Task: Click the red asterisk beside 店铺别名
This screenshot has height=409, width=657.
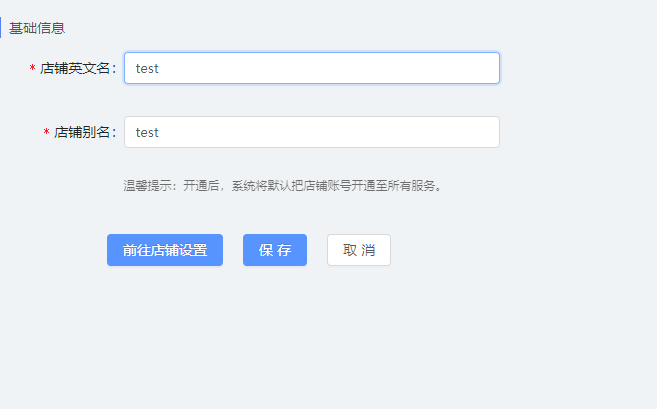Action: point(47,132)
